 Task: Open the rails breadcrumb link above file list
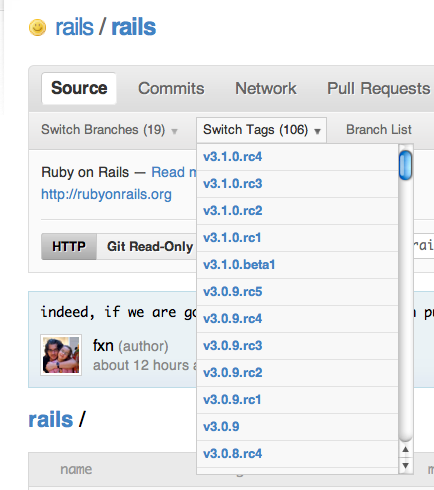[x=51, y=420]
